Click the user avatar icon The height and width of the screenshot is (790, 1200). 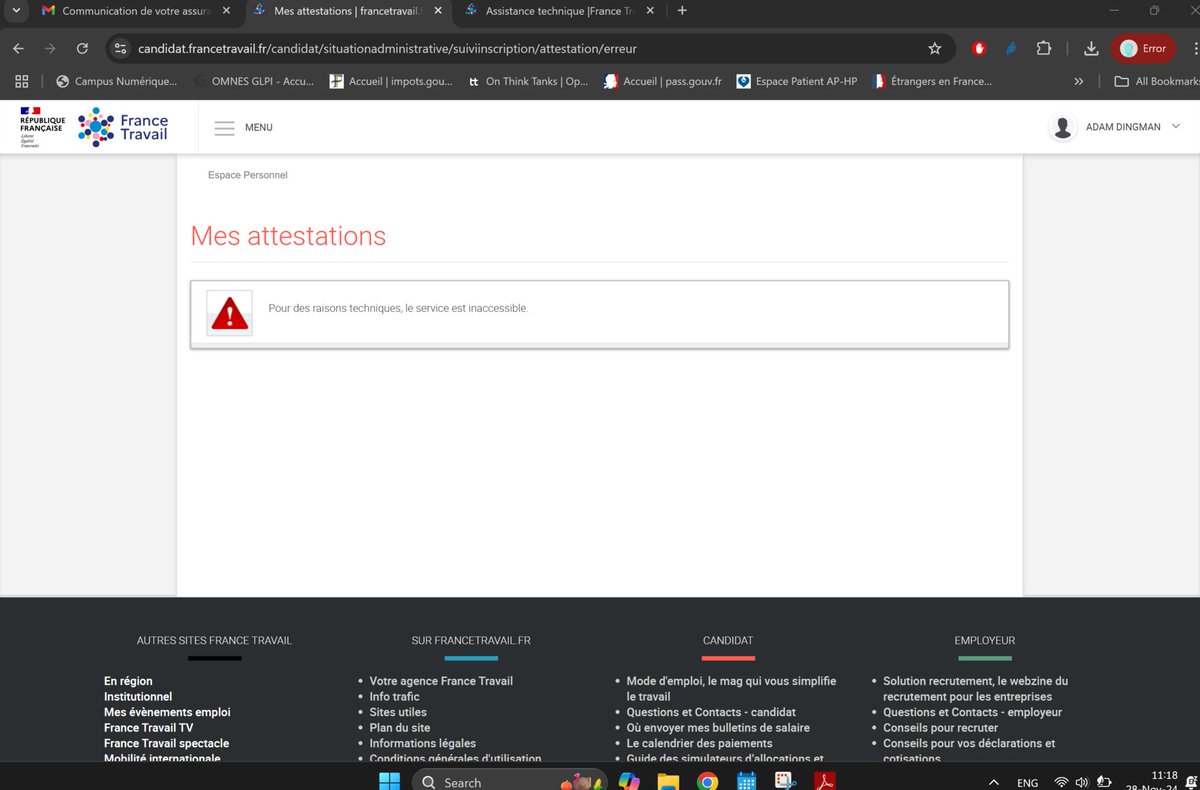tap(1063, 127)
